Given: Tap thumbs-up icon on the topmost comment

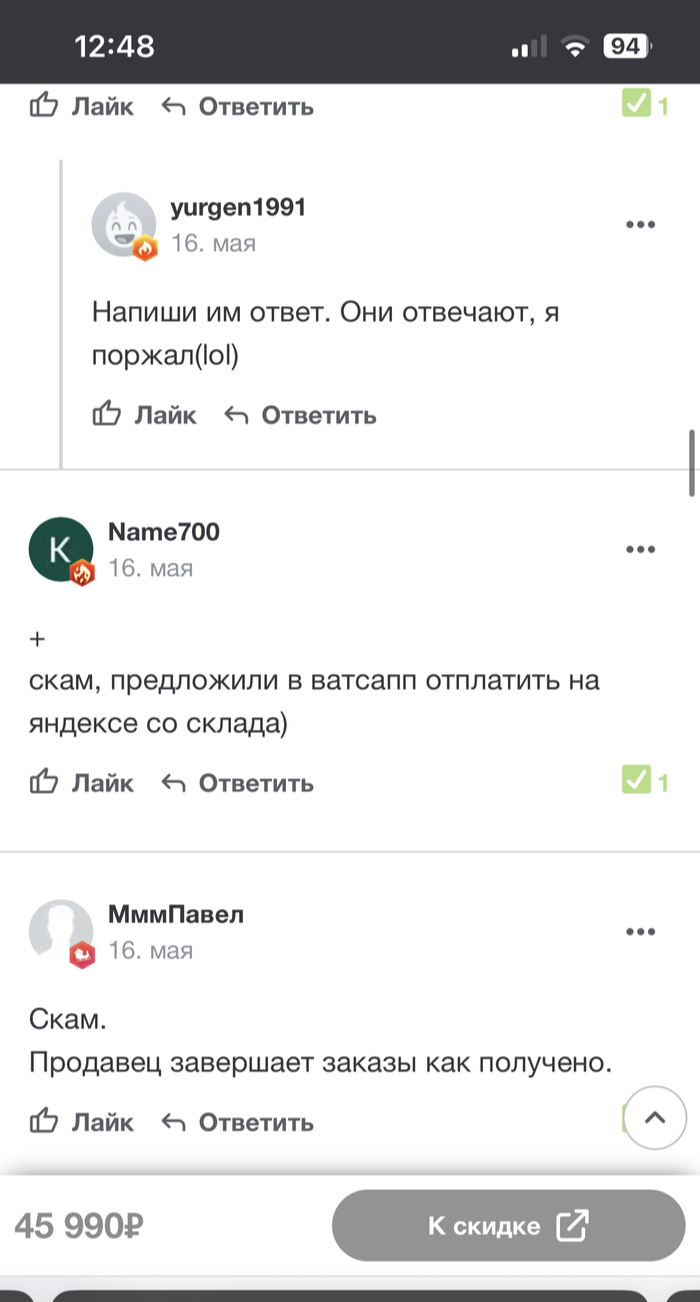Looking at the screenshot, I should (x=44, y=105).
